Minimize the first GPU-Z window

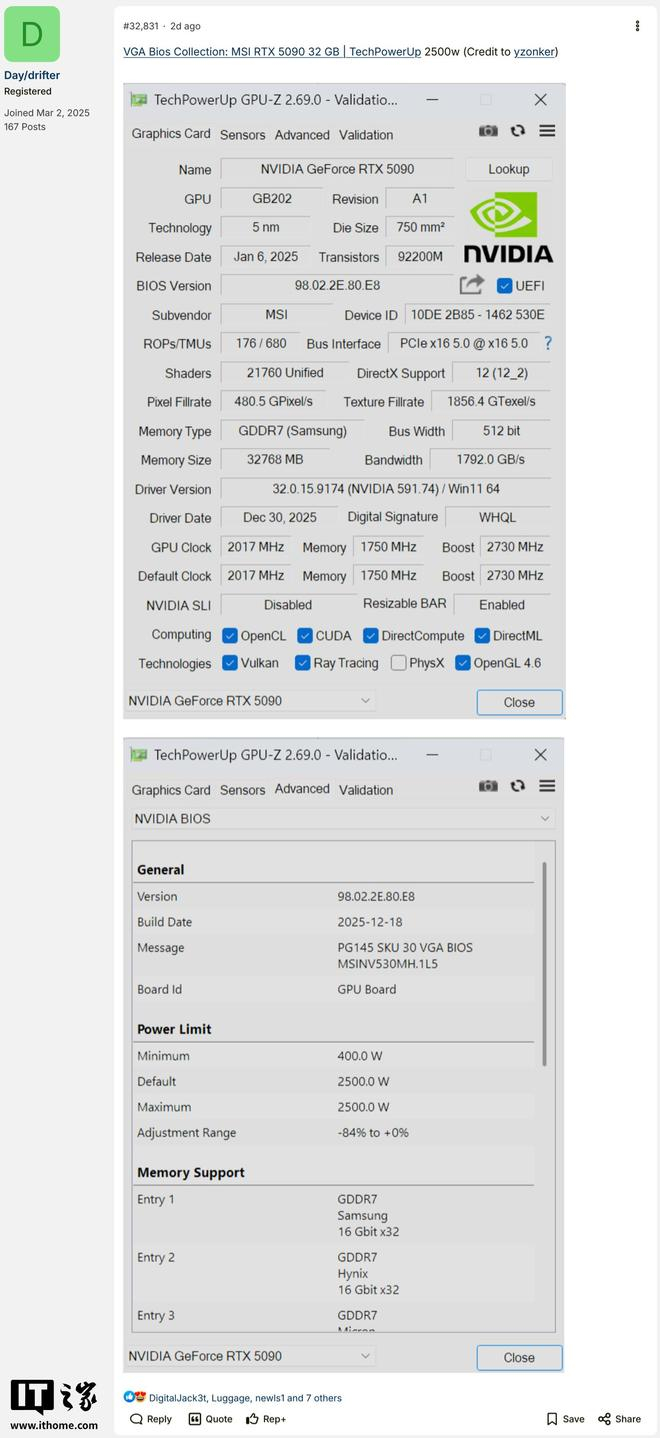pos(432,100)
